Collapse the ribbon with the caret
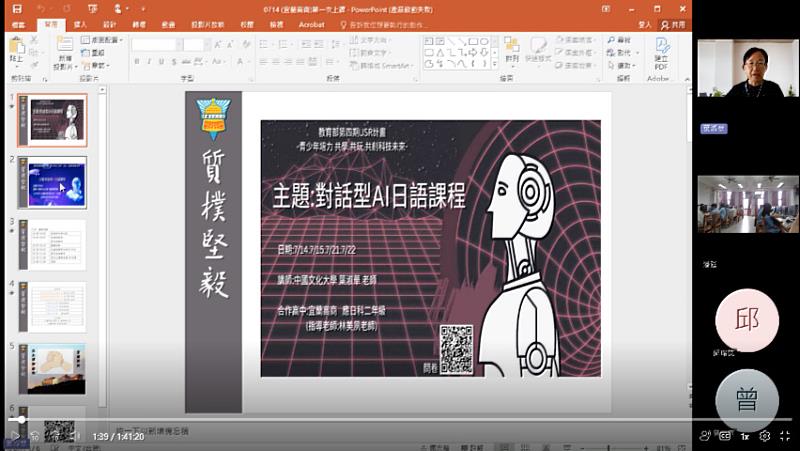This screenshot has width=800, height=451. [x=687, y=79]
